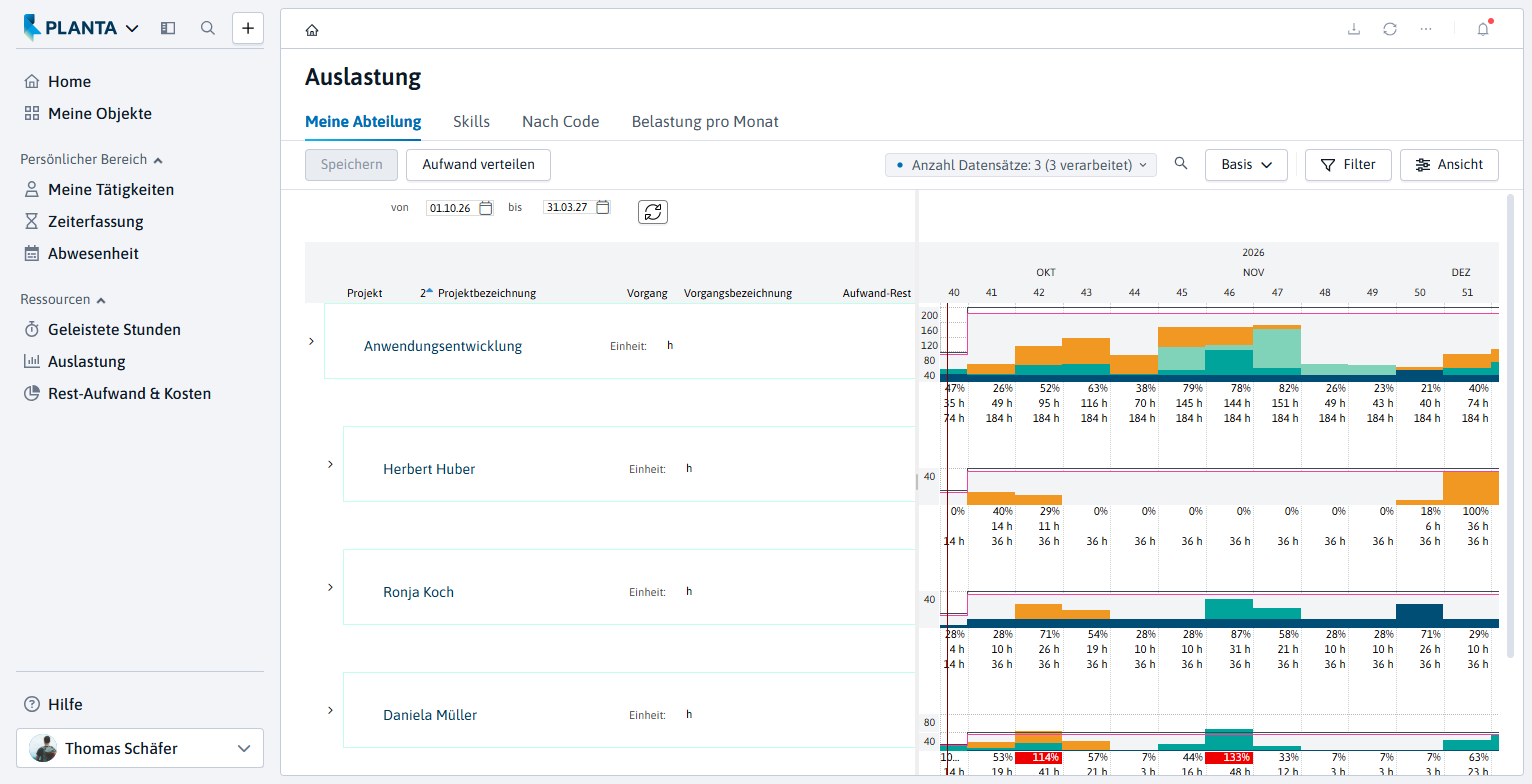
Task: Collapse the Ressourcen sidebar section
Action: (x=101, y=300)
